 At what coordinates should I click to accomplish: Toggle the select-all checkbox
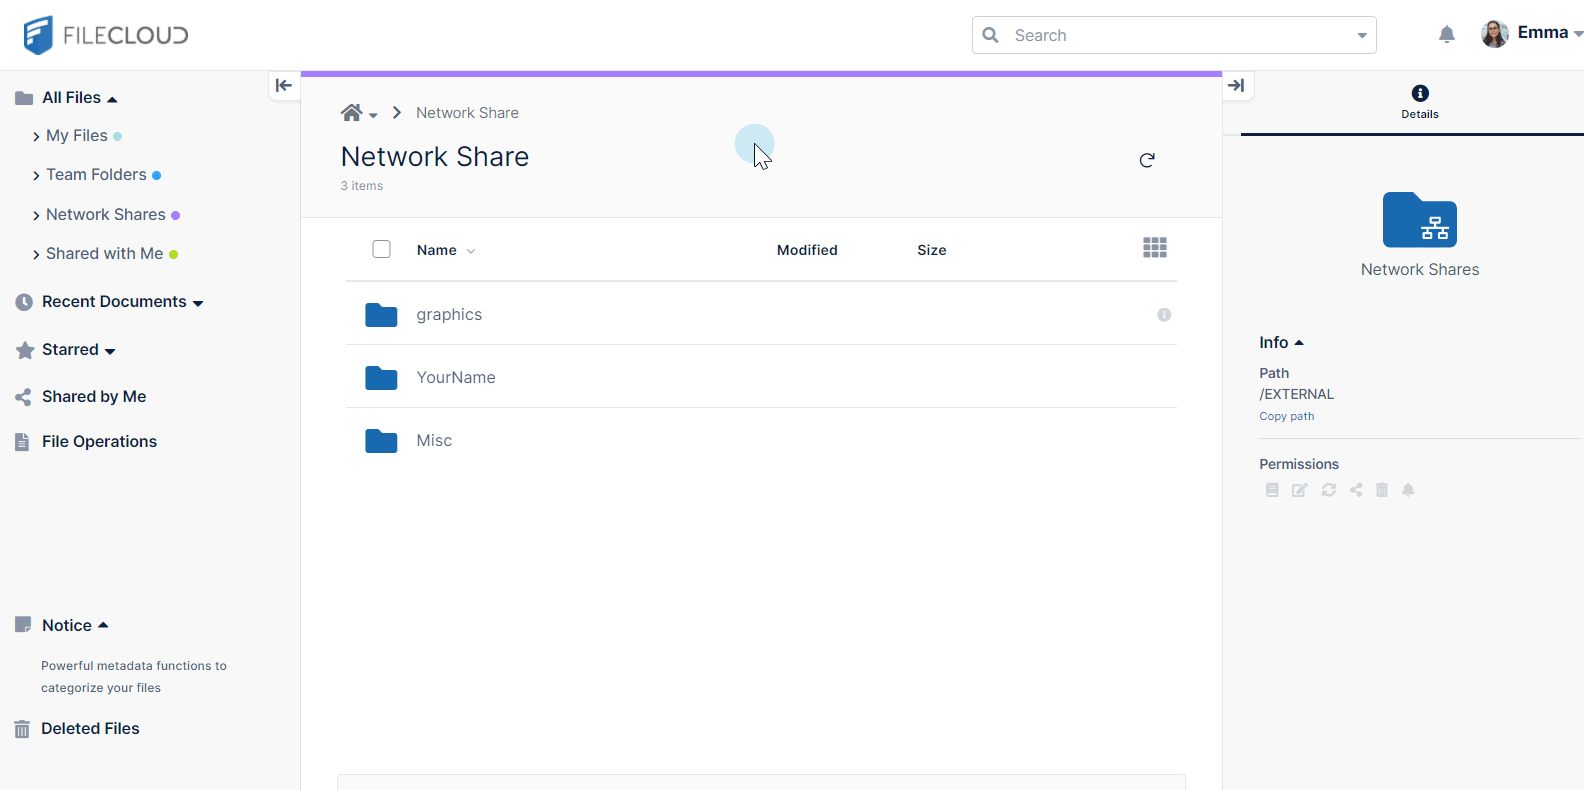tap(381, 249)
